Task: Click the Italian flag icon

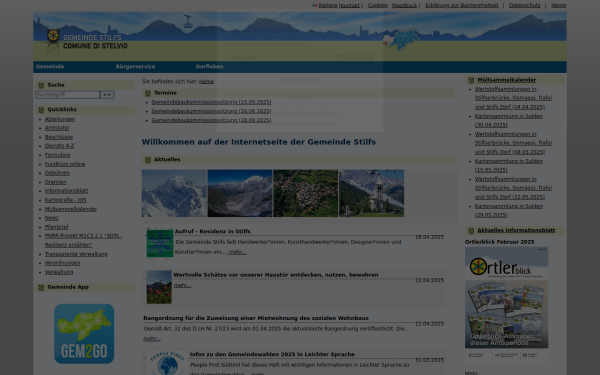Action: point(315,5)
